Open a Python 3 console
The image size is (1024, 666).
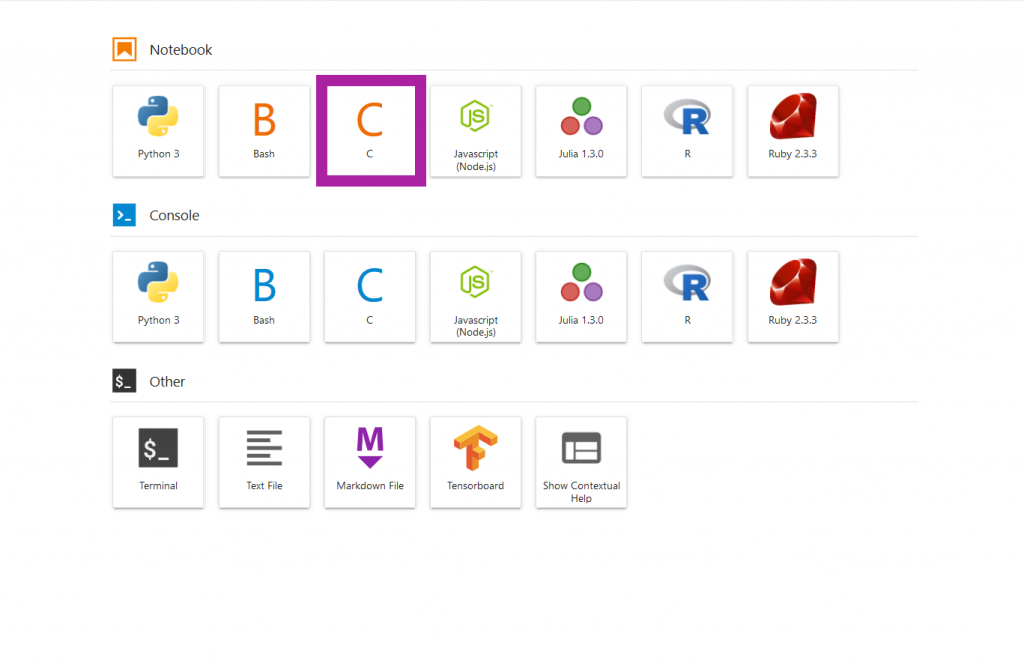point(158,296)
